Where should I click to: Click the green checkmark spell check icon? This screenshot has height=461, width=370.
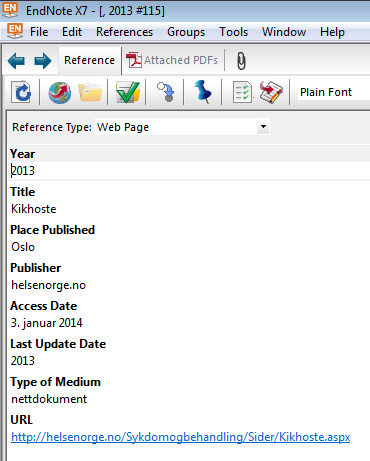click(128, 92)
